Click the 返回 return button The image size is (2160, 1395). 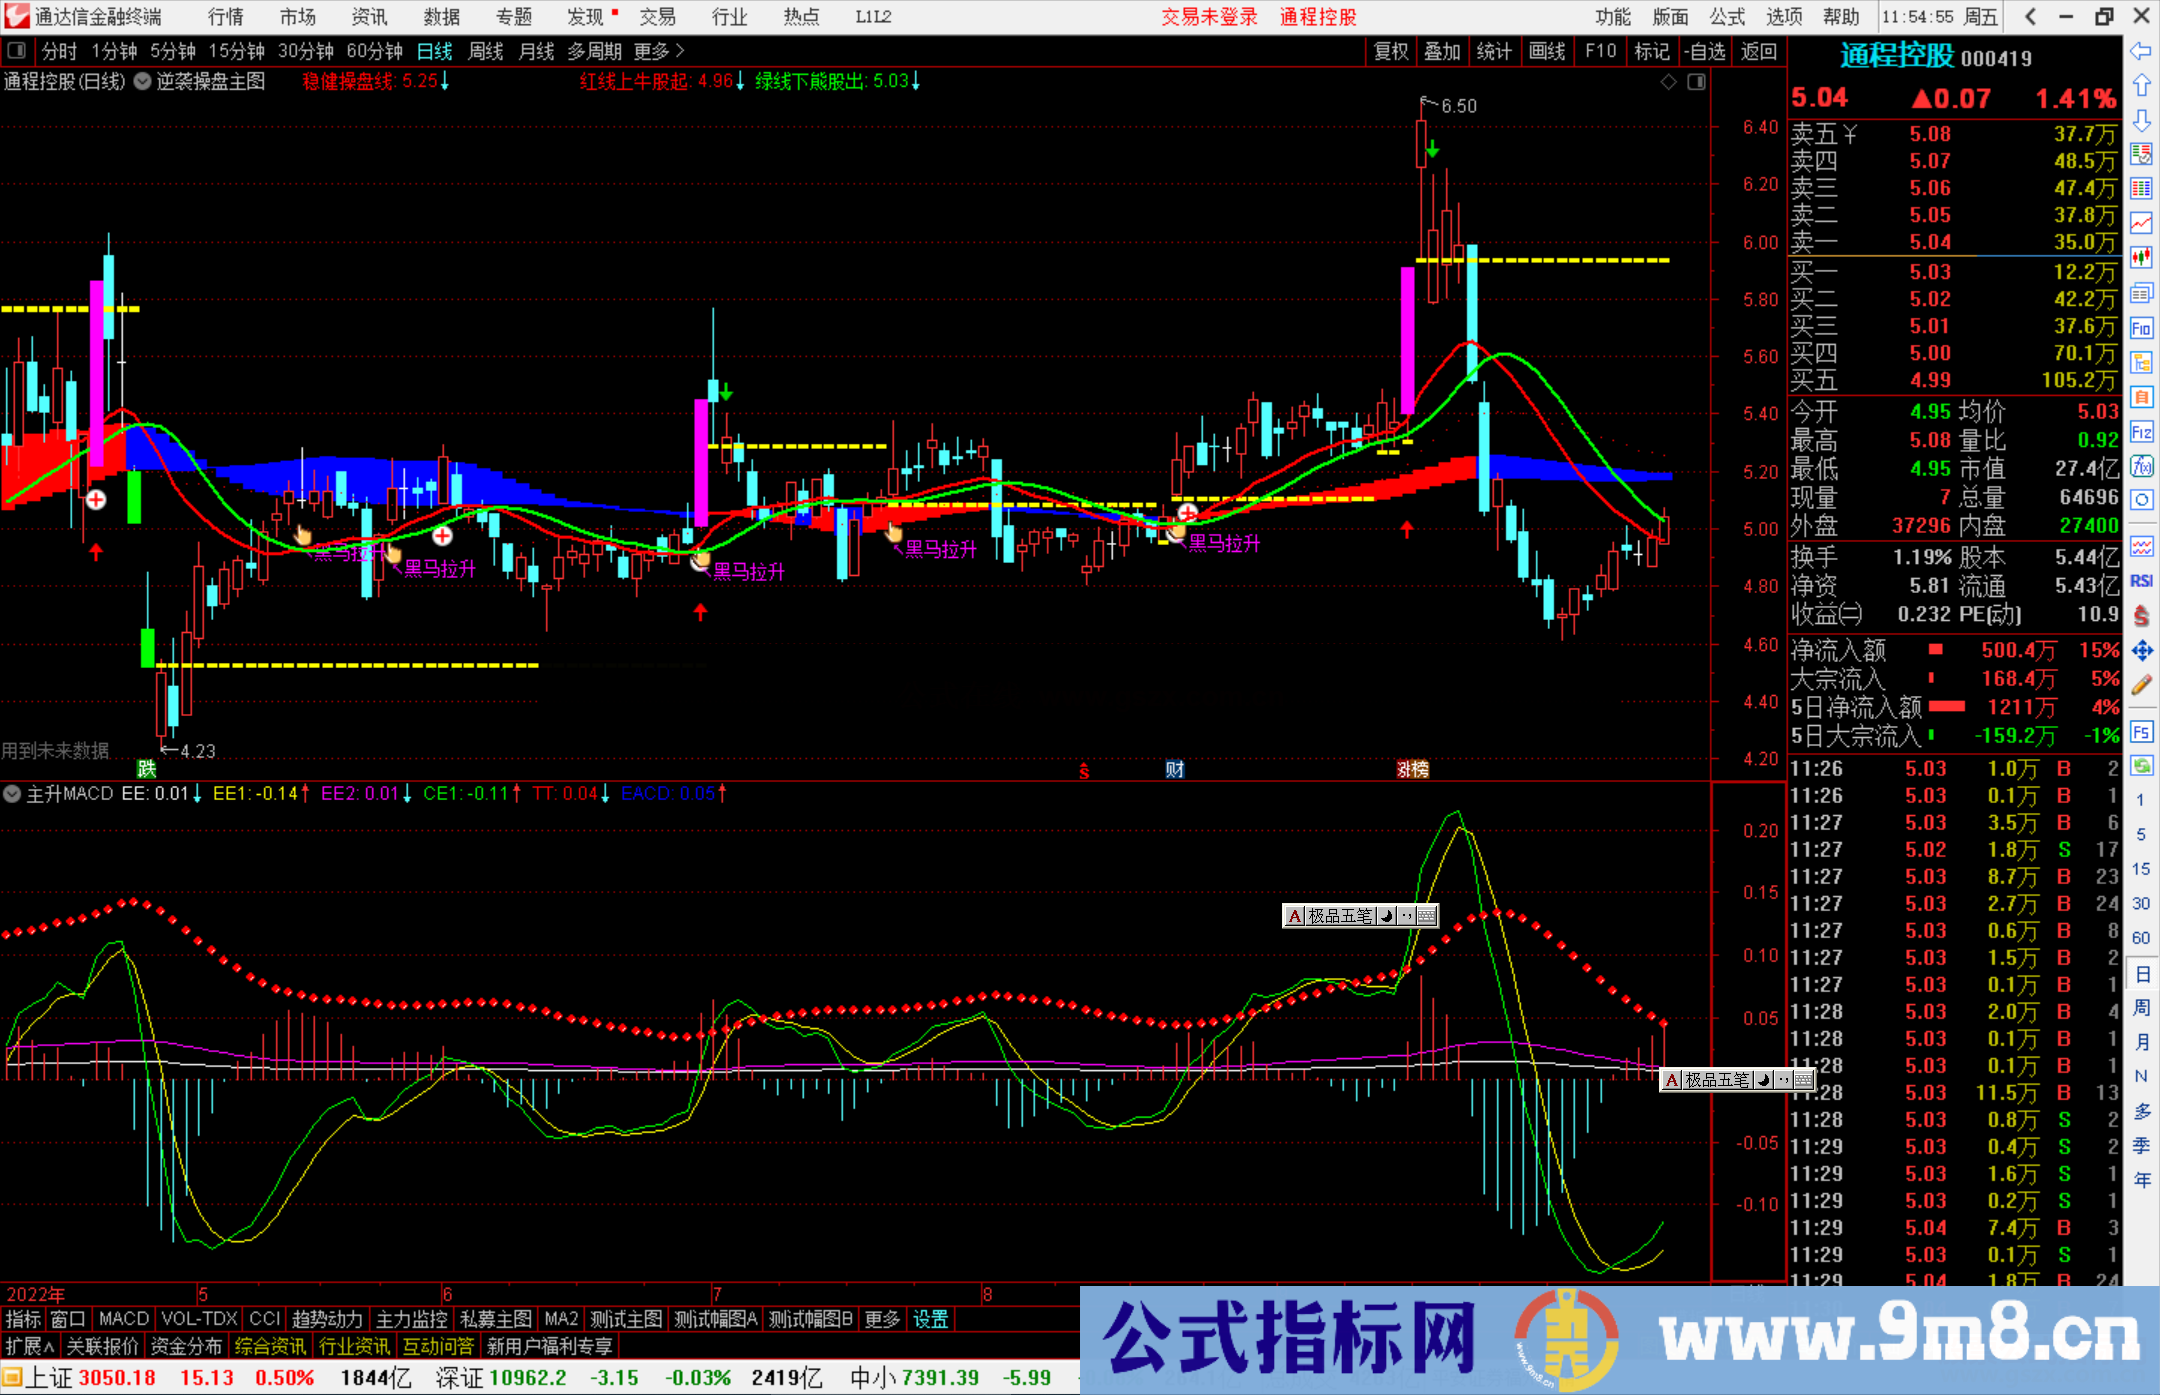[x=1758, y=51]
